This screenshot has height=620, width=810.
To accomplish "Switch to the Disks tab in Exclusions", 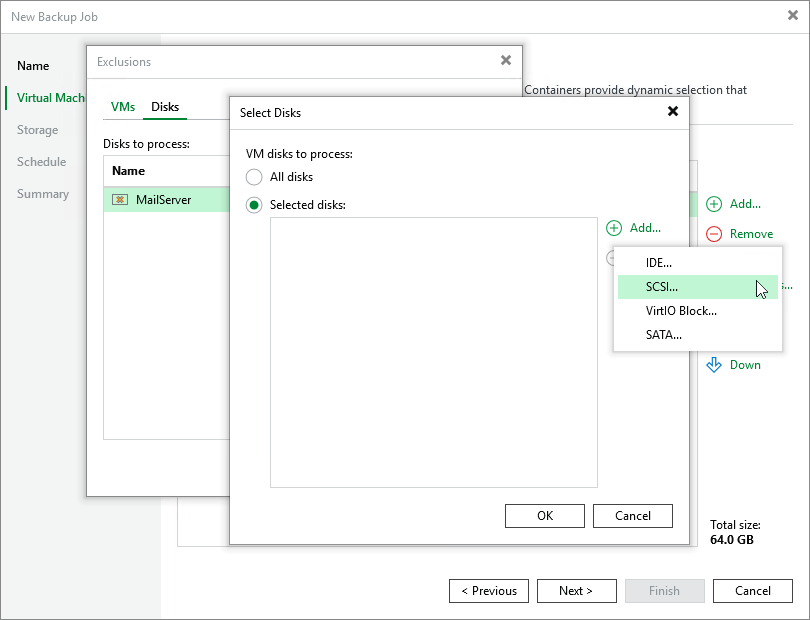I will click(x=165, y=107).
